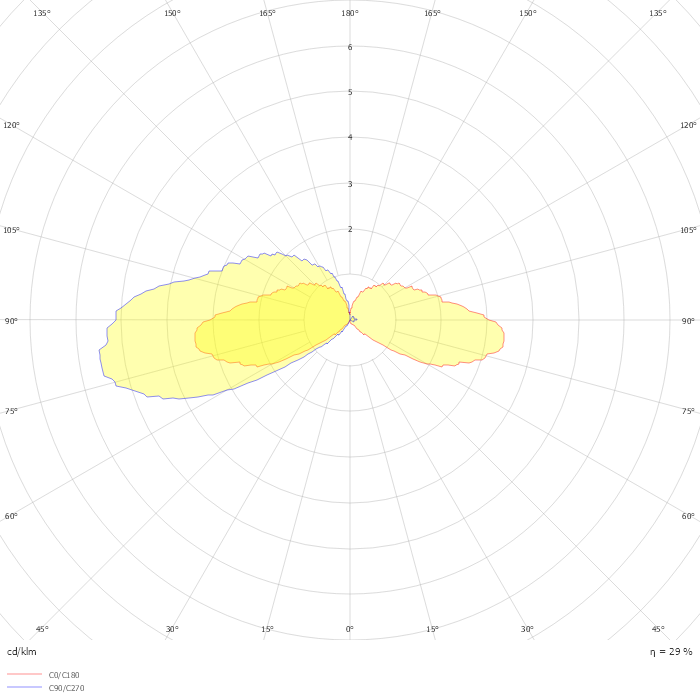This screenshot has height=700, width=700.
Task: Click the small diamond marker at diagram center
Action: pyautogui.click(x=353, y=319)
